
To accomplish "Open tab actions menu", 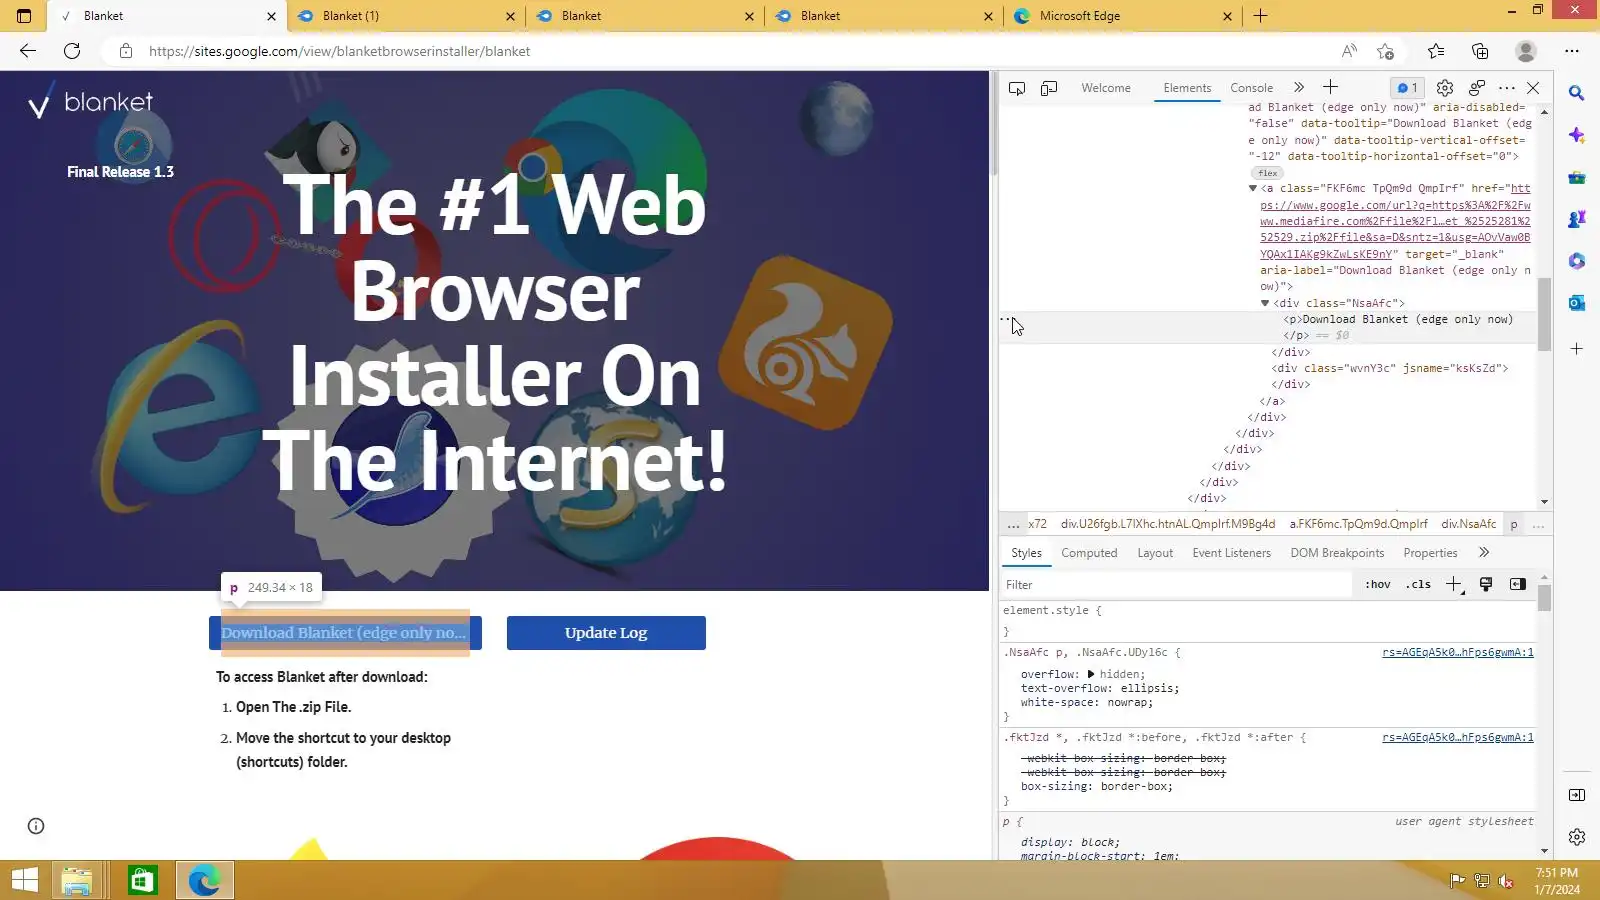I will pyautogui.click(x=24, y=16).
